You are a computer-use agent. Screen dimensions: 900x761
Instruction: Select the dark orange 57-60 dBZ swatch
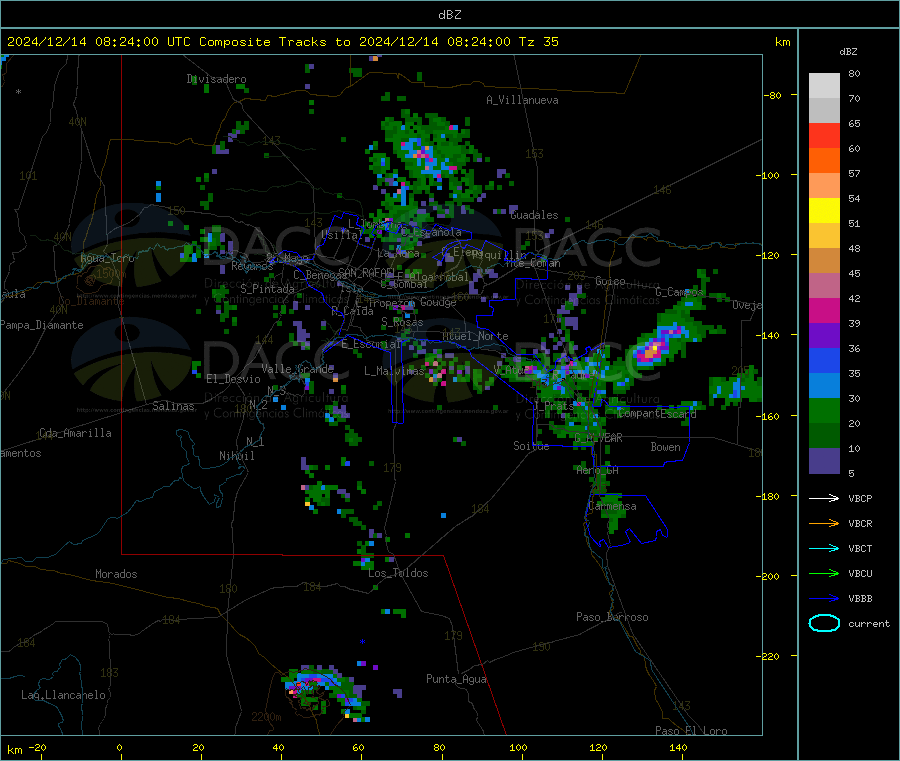[x=824, y=161]
